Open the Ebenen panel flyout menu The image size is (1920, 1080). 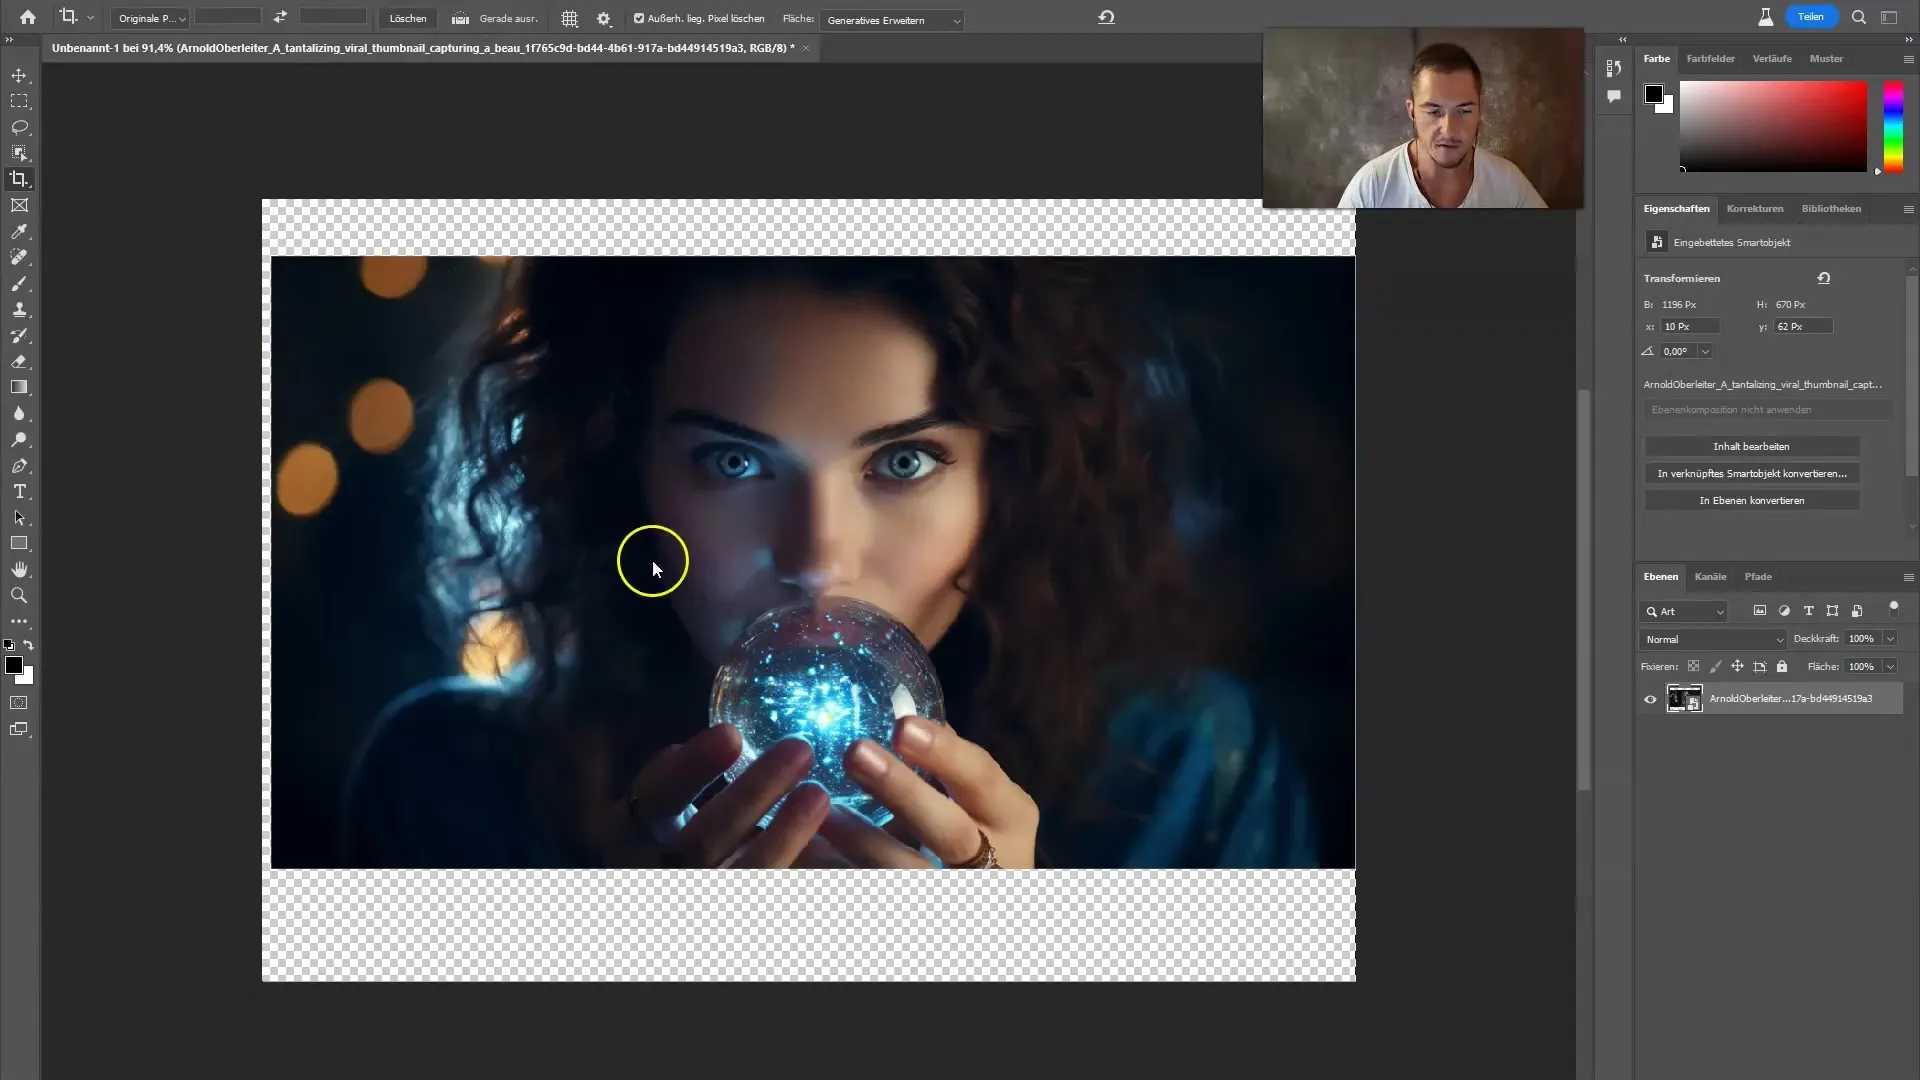[x=1908, y=577]
